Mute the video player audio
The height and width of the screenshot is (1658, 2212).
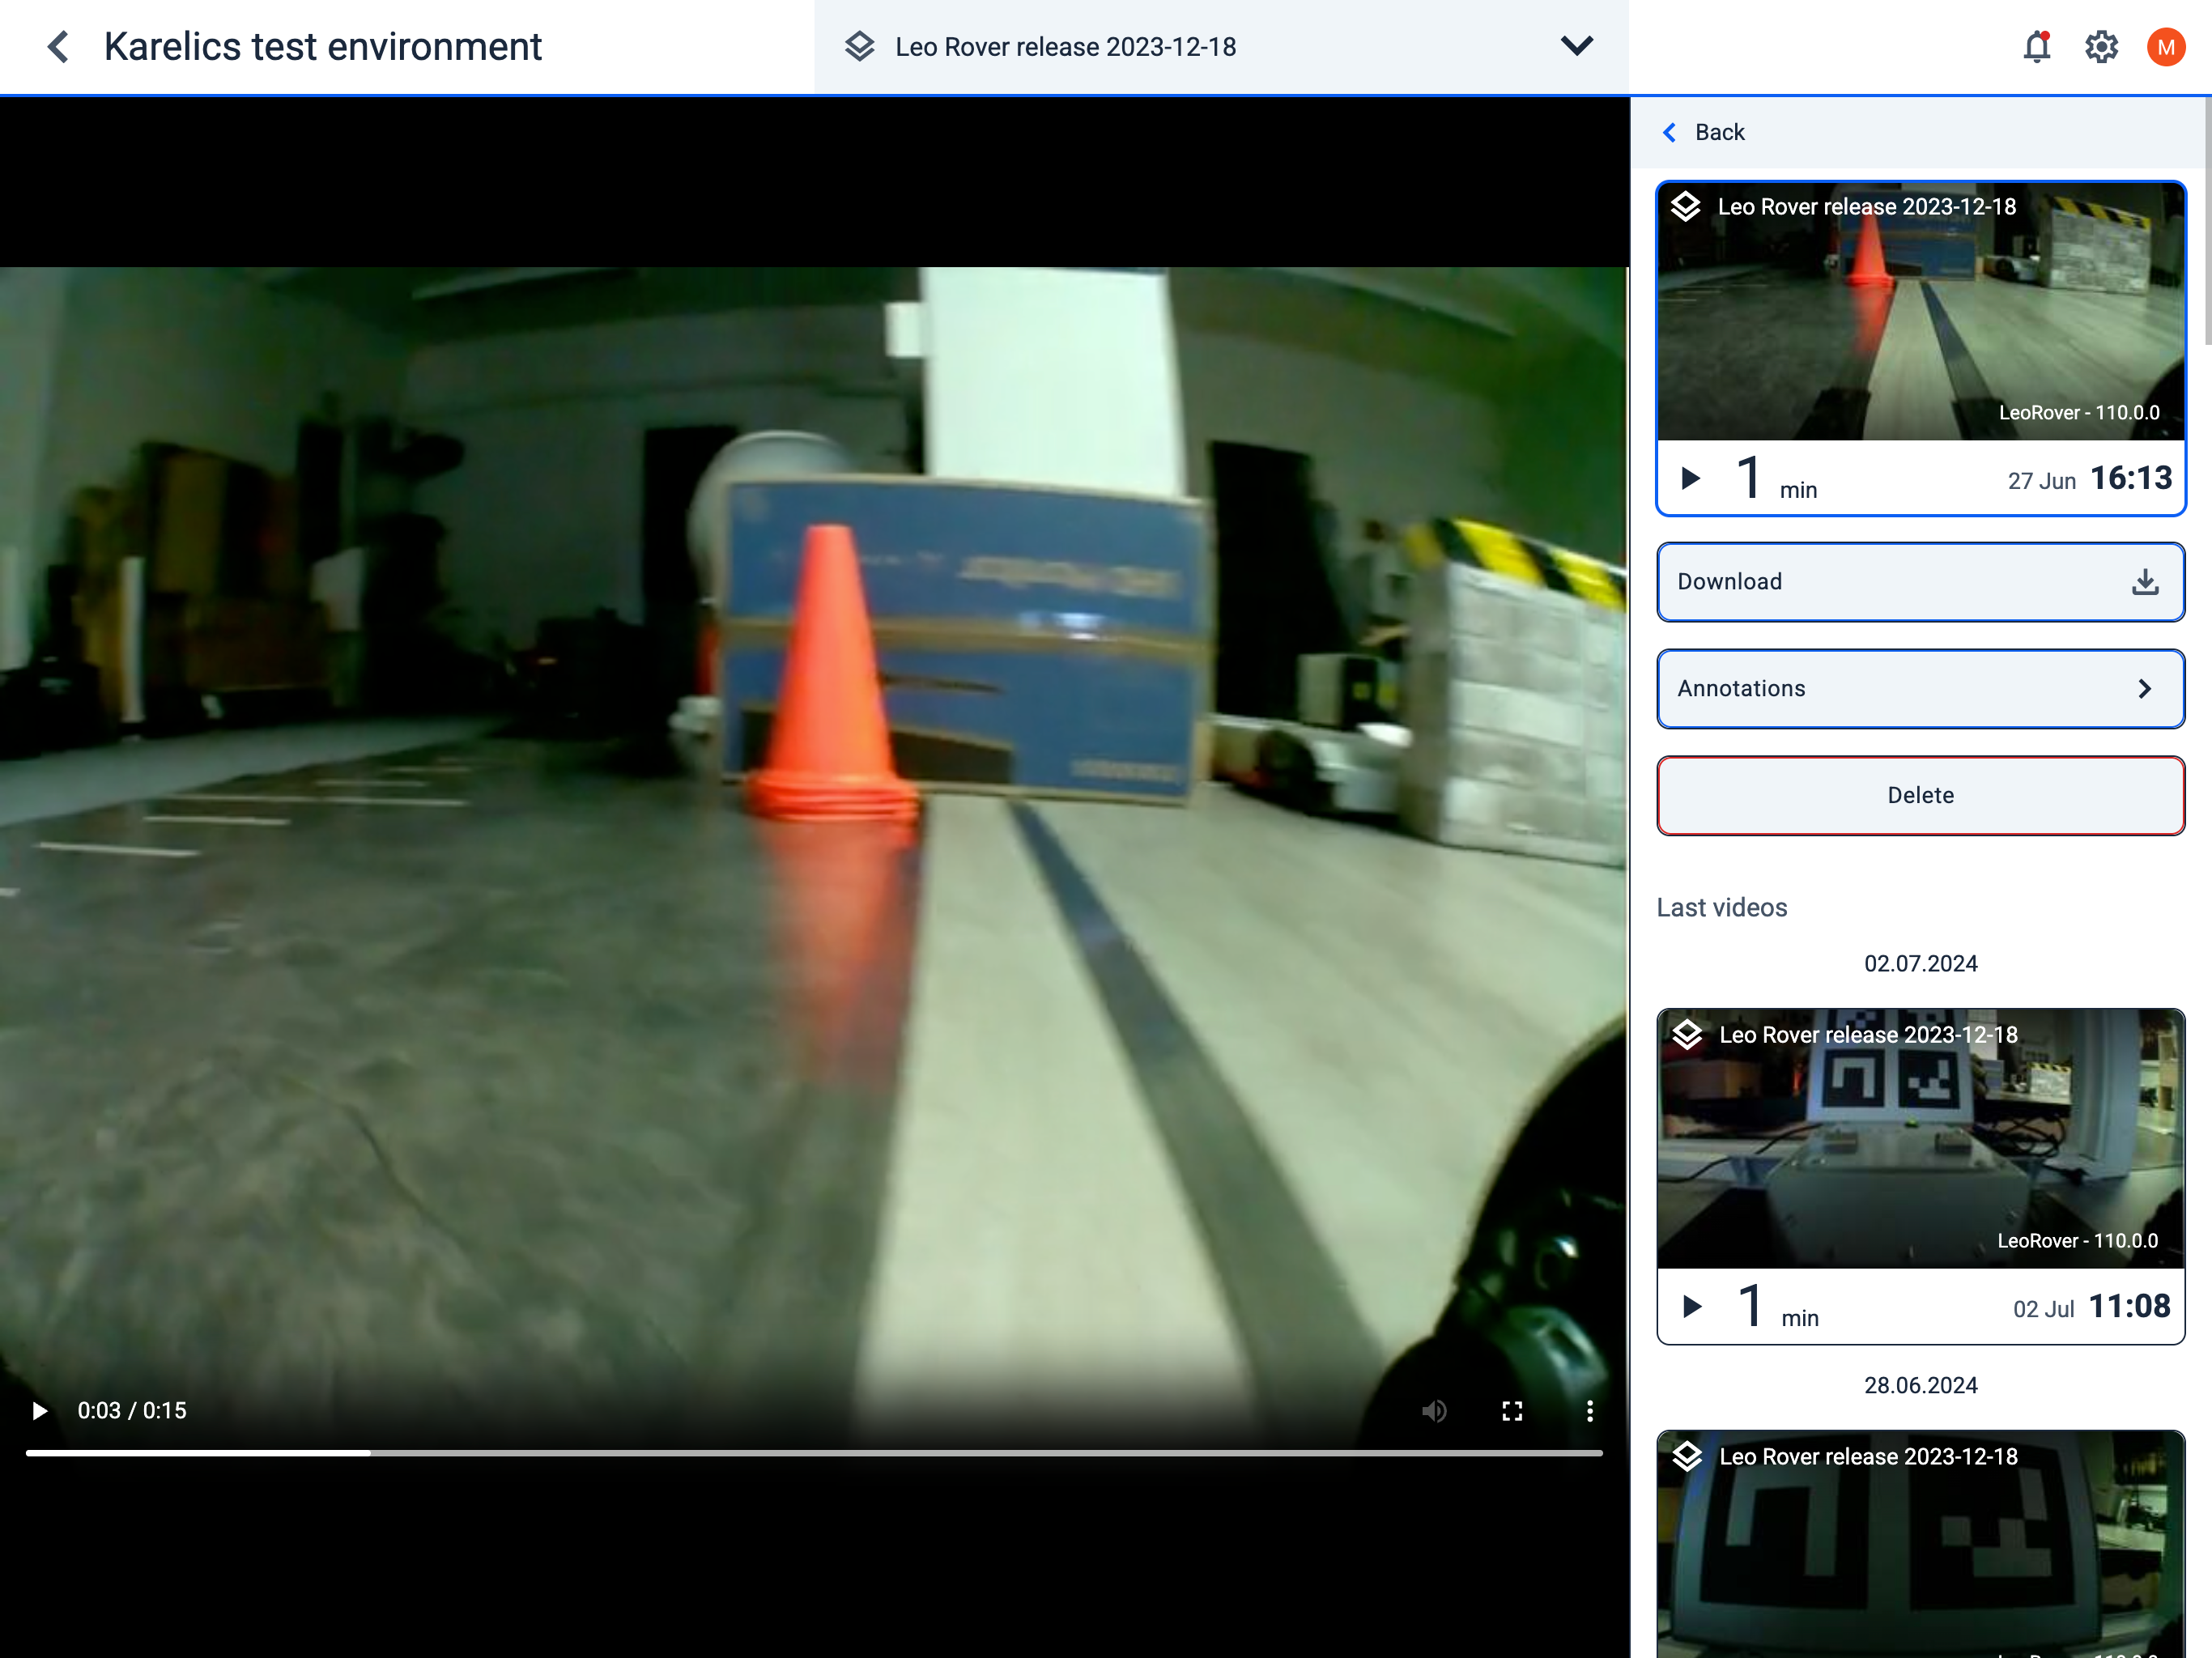point(1434,1410)
